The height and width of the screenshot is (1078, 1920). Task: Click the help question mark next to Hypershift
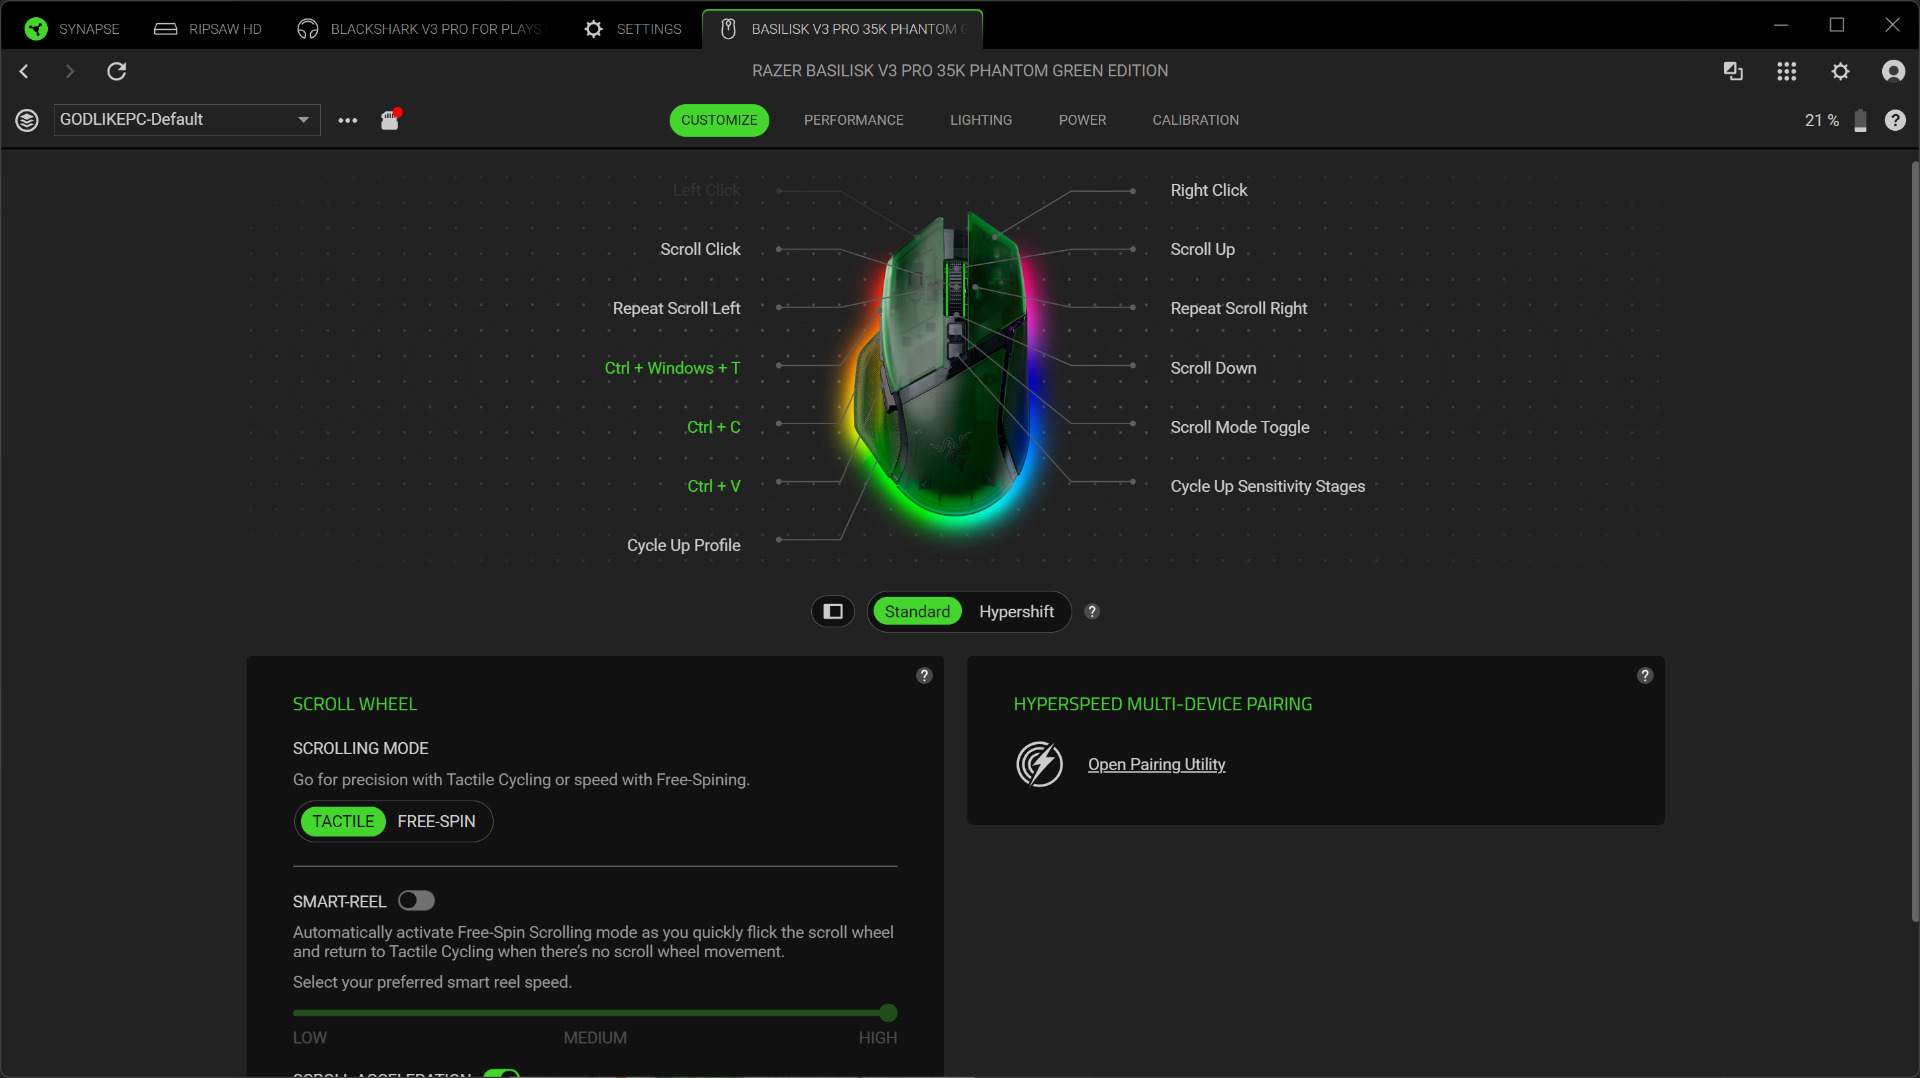(1092, 611)
